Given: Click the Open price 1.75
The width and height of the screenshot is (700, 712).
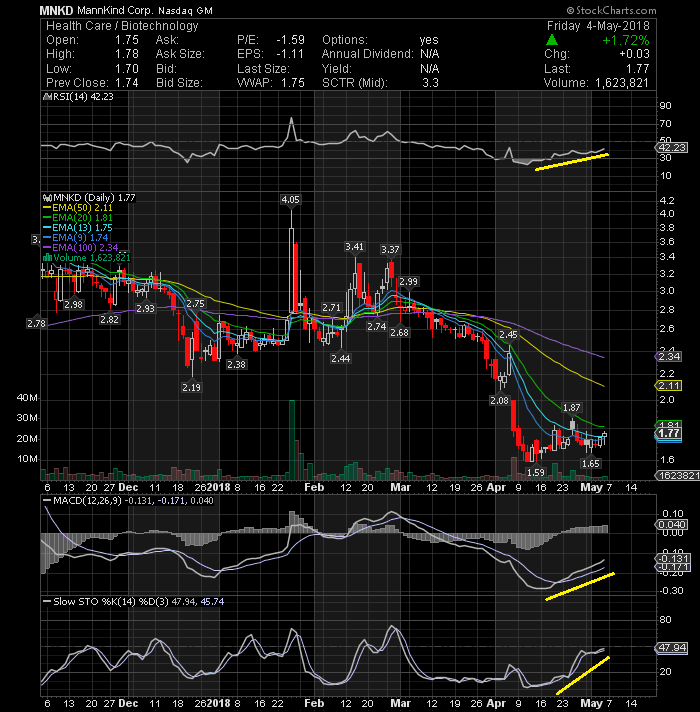Looking at the screenshot, I should click(x=127, y=40).
